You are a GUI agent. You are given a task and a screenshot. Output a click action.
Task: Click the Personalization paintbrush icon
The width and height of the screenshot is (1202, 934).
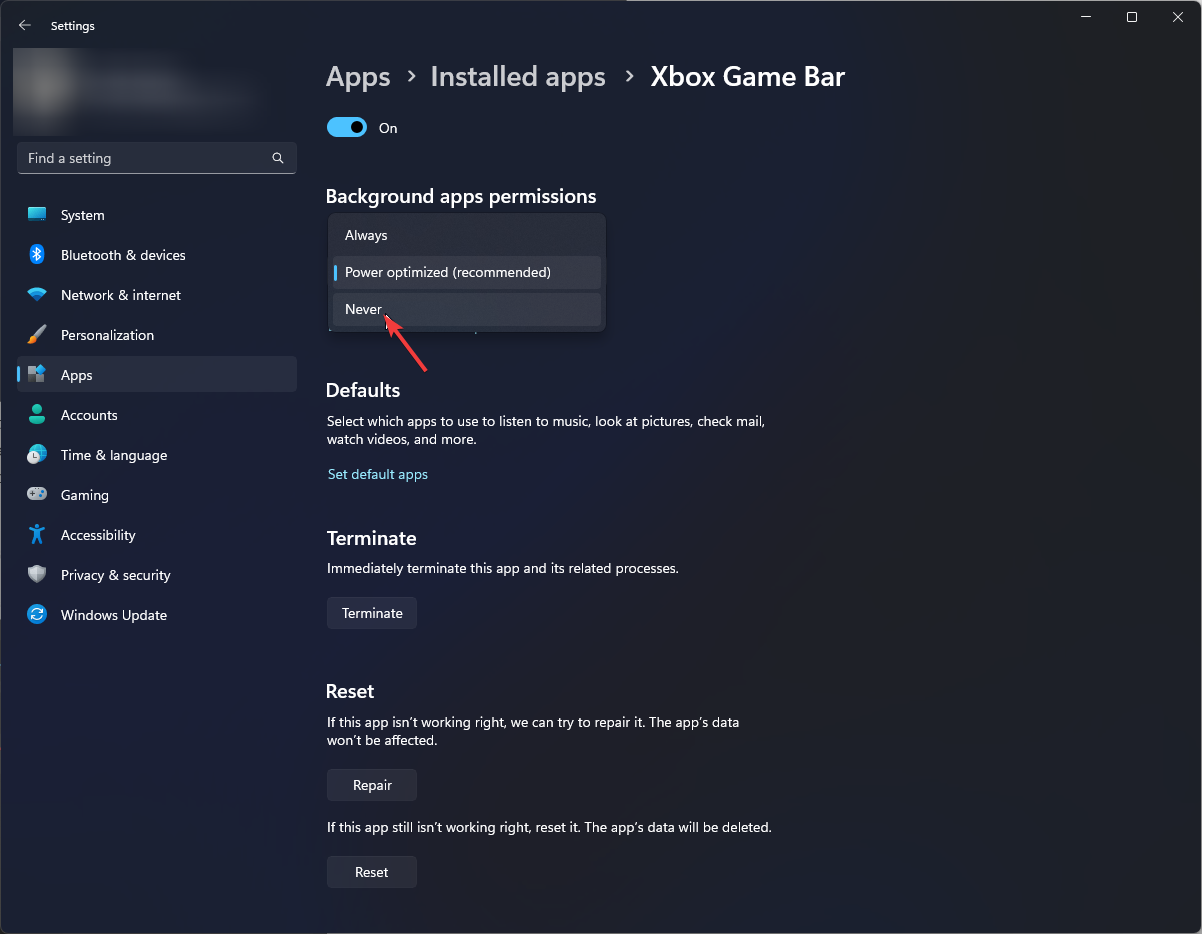click(37, 335)
